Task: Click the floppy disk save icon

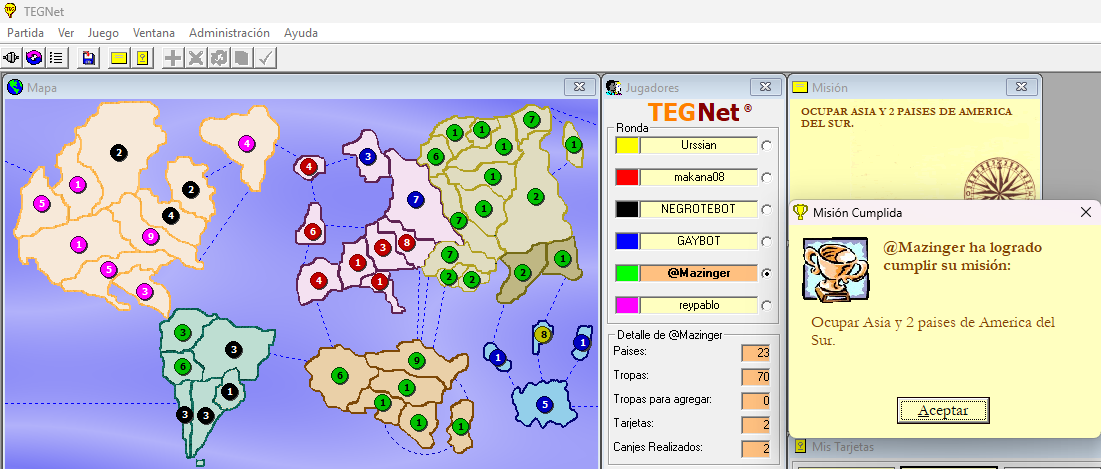Action: pos(89,58)
